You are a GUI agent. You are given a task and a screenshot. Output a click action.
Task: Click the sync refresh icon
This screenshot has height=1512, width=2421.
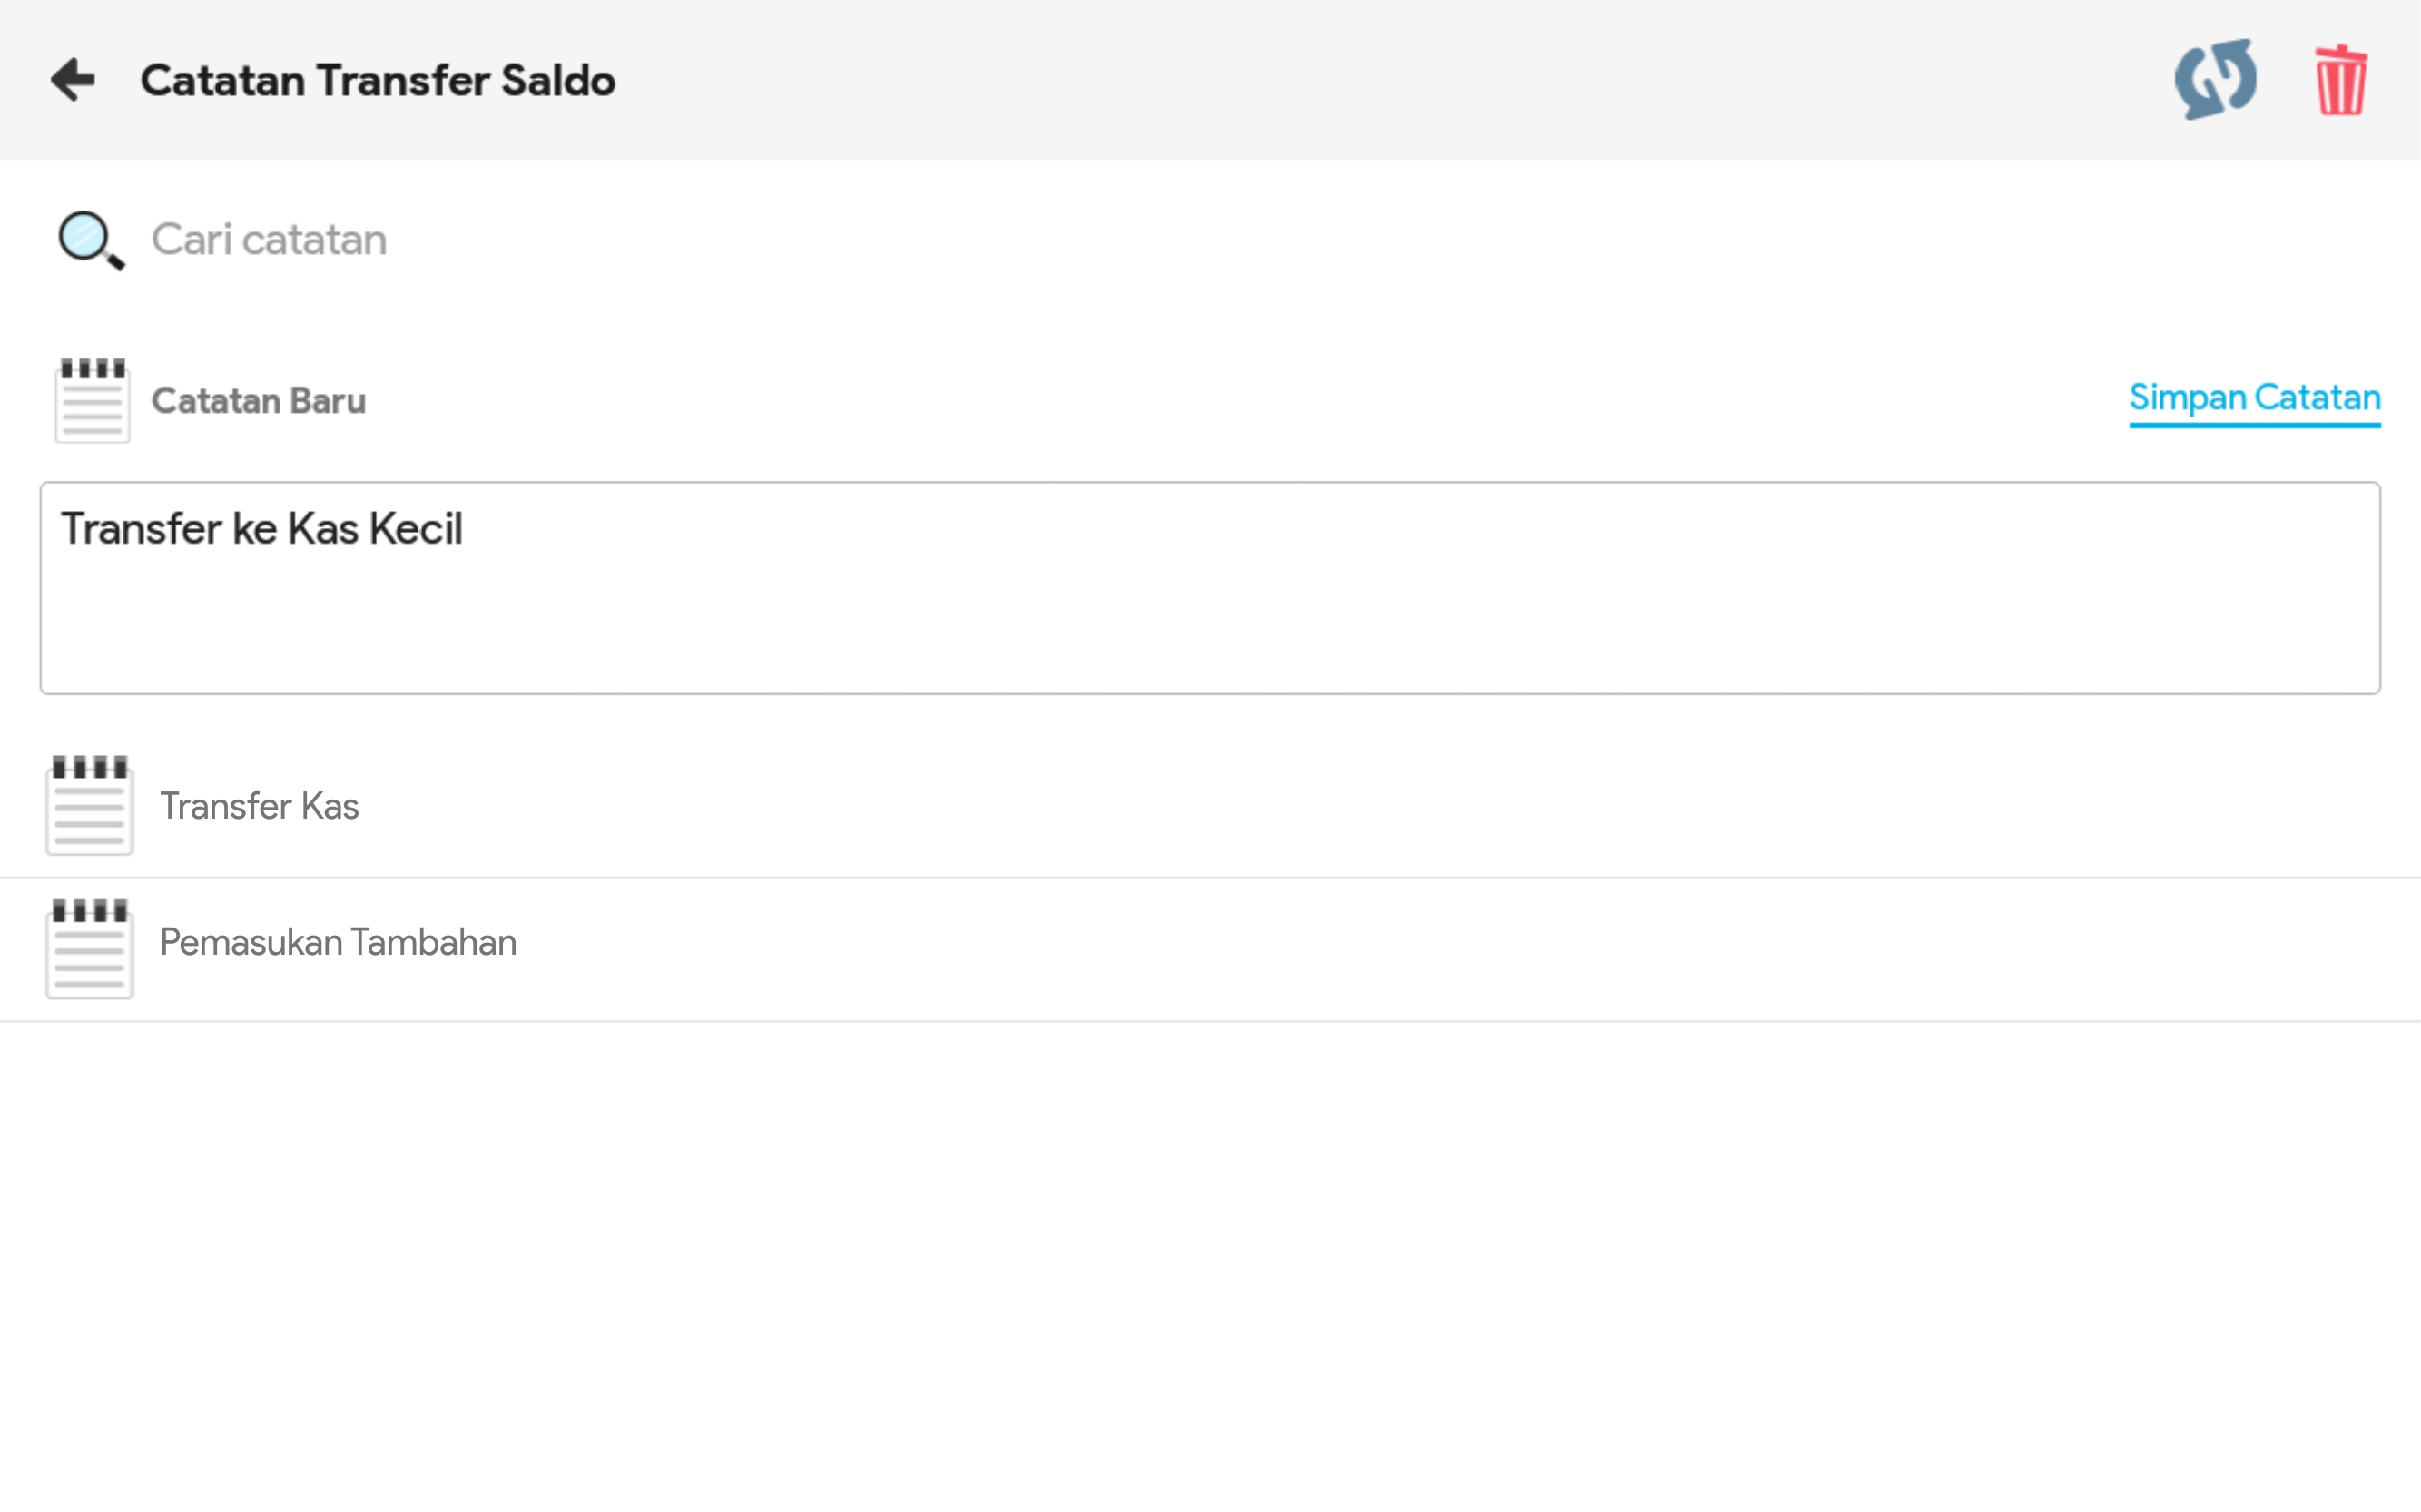tap(2214, 80)
